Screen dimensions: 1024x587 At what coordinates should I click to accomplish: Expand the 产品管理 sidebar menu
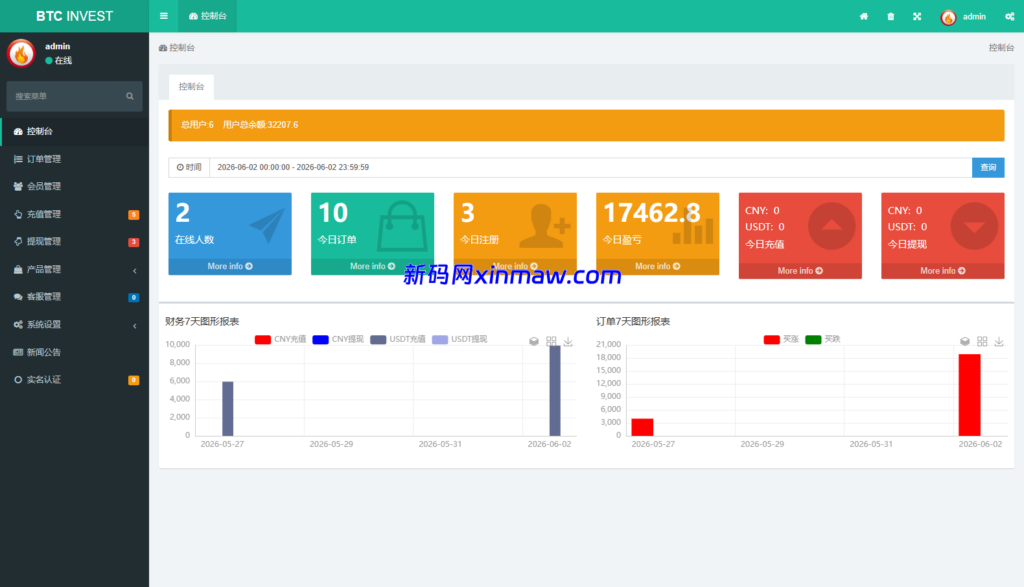pyautogui.click(x=74, y=269)
